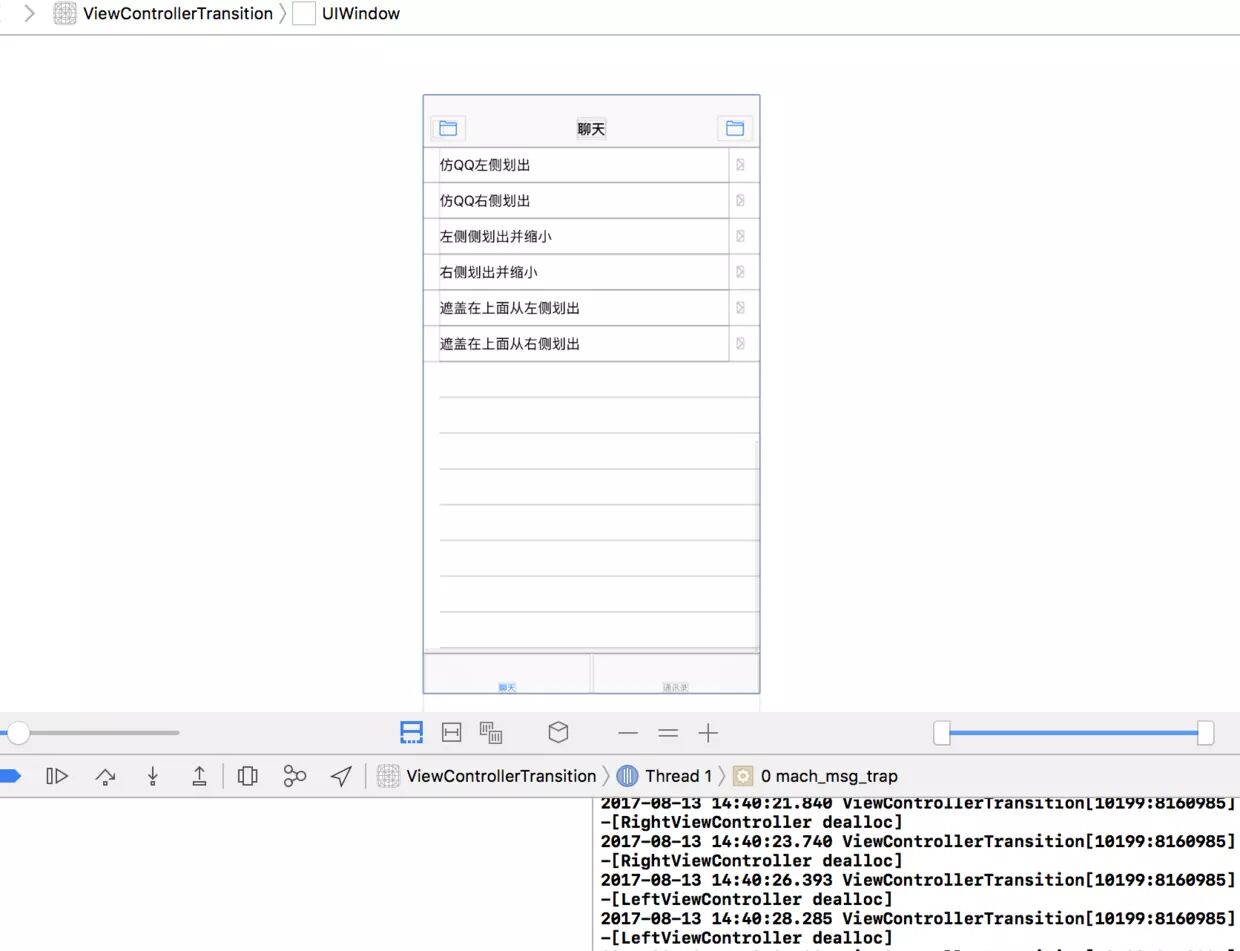1240x951 pixels.
Task: Click the disclosure chevron of 遮盖在上面从右侧划出 row
Action: click(x=740, y=344)
